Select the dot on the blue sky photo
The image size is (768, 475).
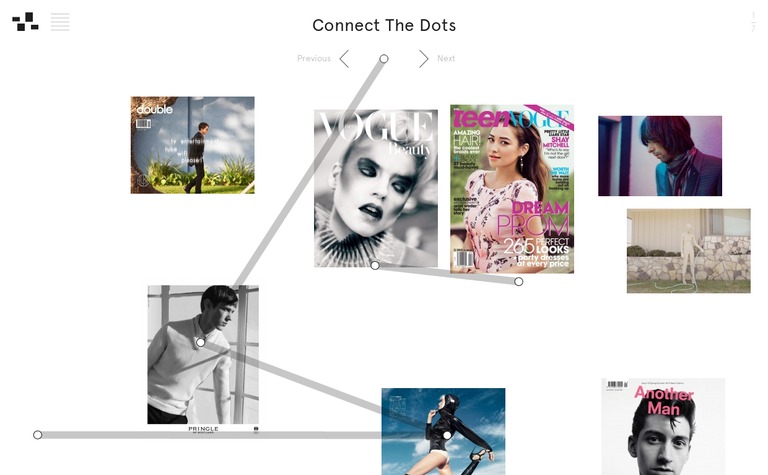[x=447, y=435]
